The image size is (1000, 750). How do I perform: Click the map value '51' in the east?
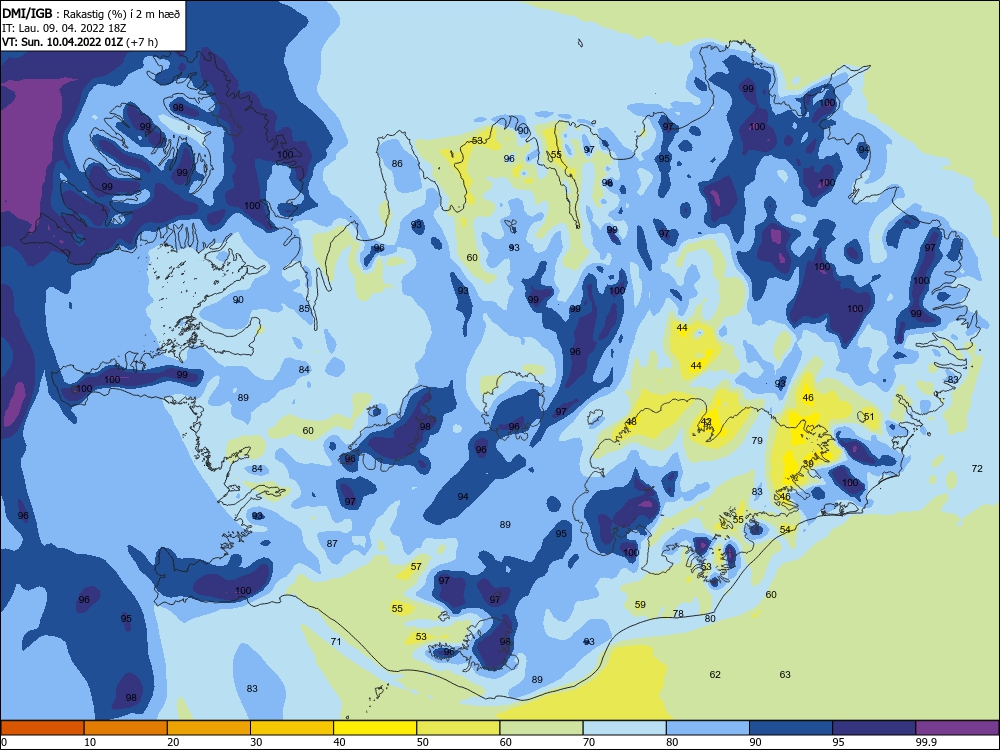[x=869, y=416]
